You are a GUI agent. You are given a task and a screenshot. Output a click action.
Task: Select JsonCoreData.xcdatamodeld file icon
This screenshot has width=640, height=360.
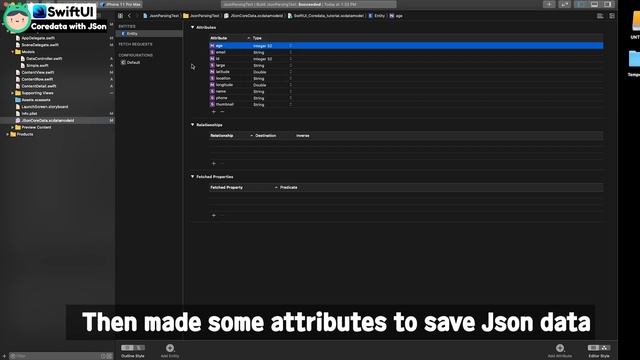click(18, 120)
